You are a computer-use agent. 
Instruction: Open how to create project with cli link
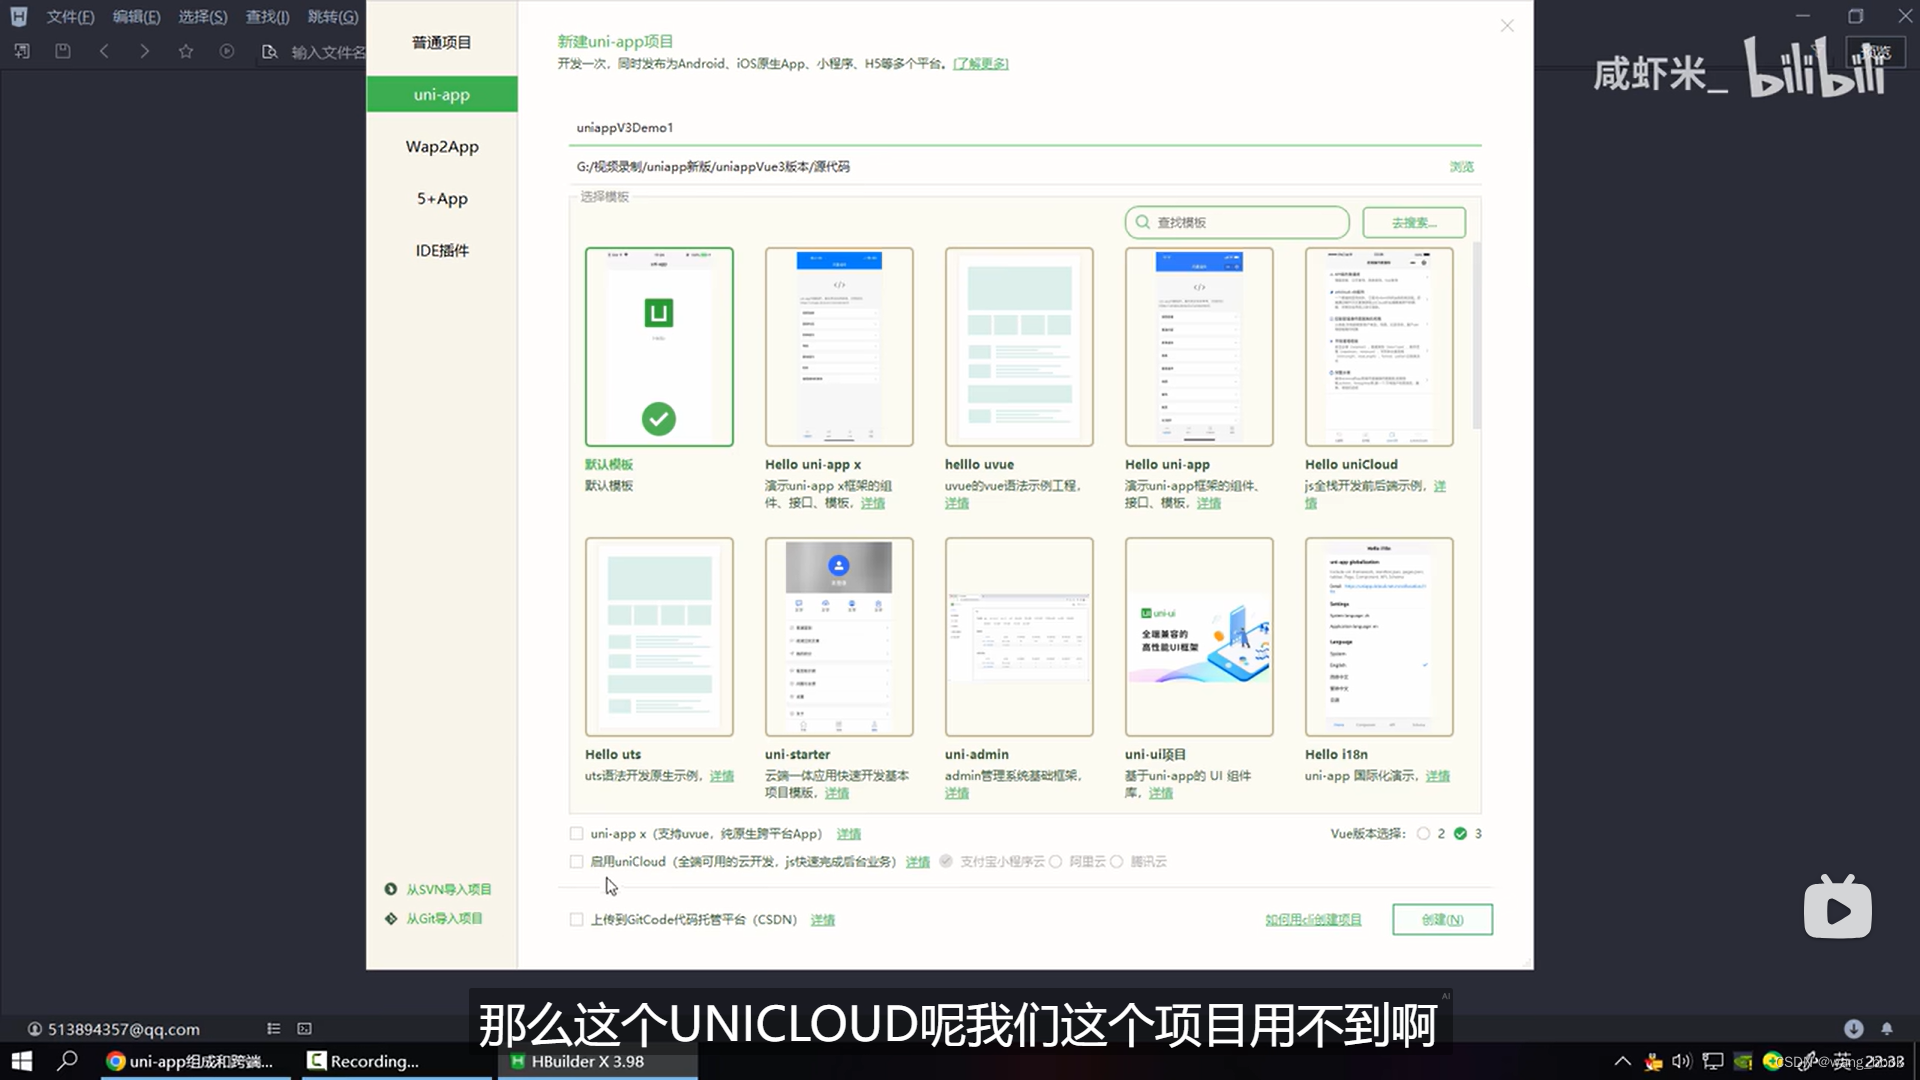tap(1313, 919)
